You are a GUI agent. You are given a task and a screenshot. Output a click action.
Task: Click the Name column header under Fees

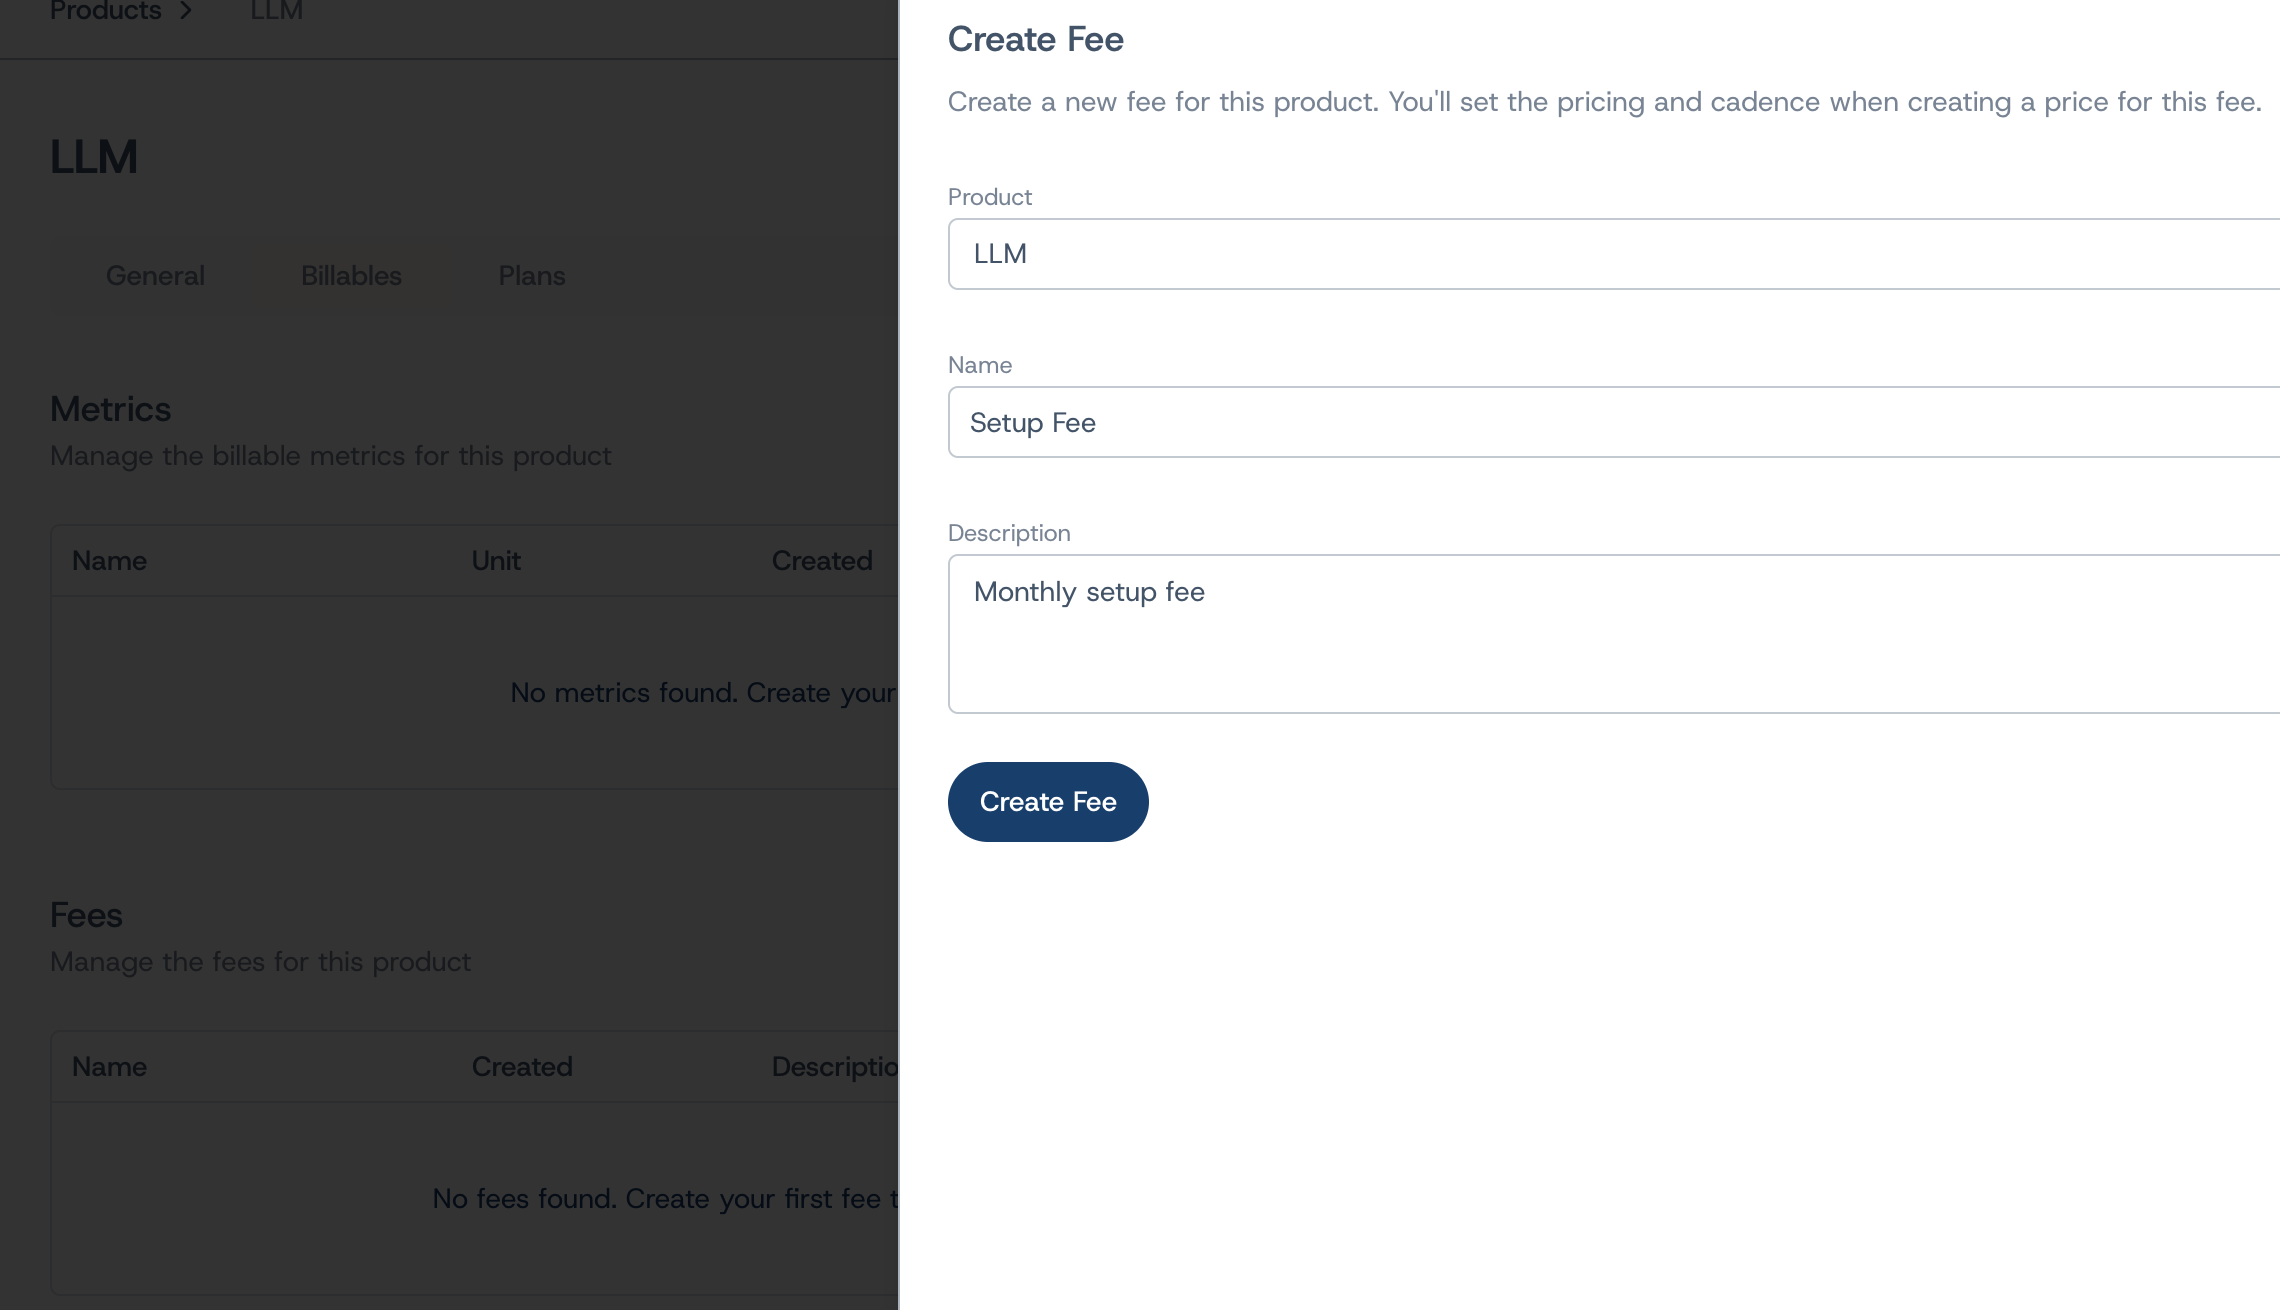pyautogui.click(x=109, y=1066)
